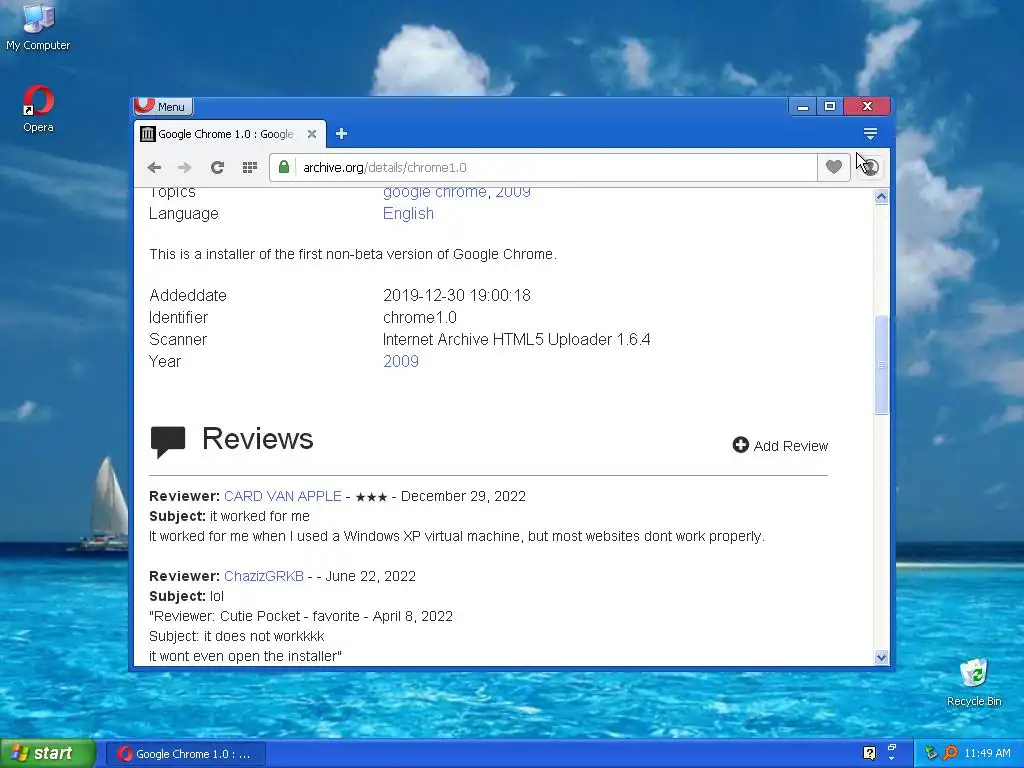Reload the page with refresh icon
Image resolution: width=1024 pixels, height=768 pixels.
click(x=217, y=168)
